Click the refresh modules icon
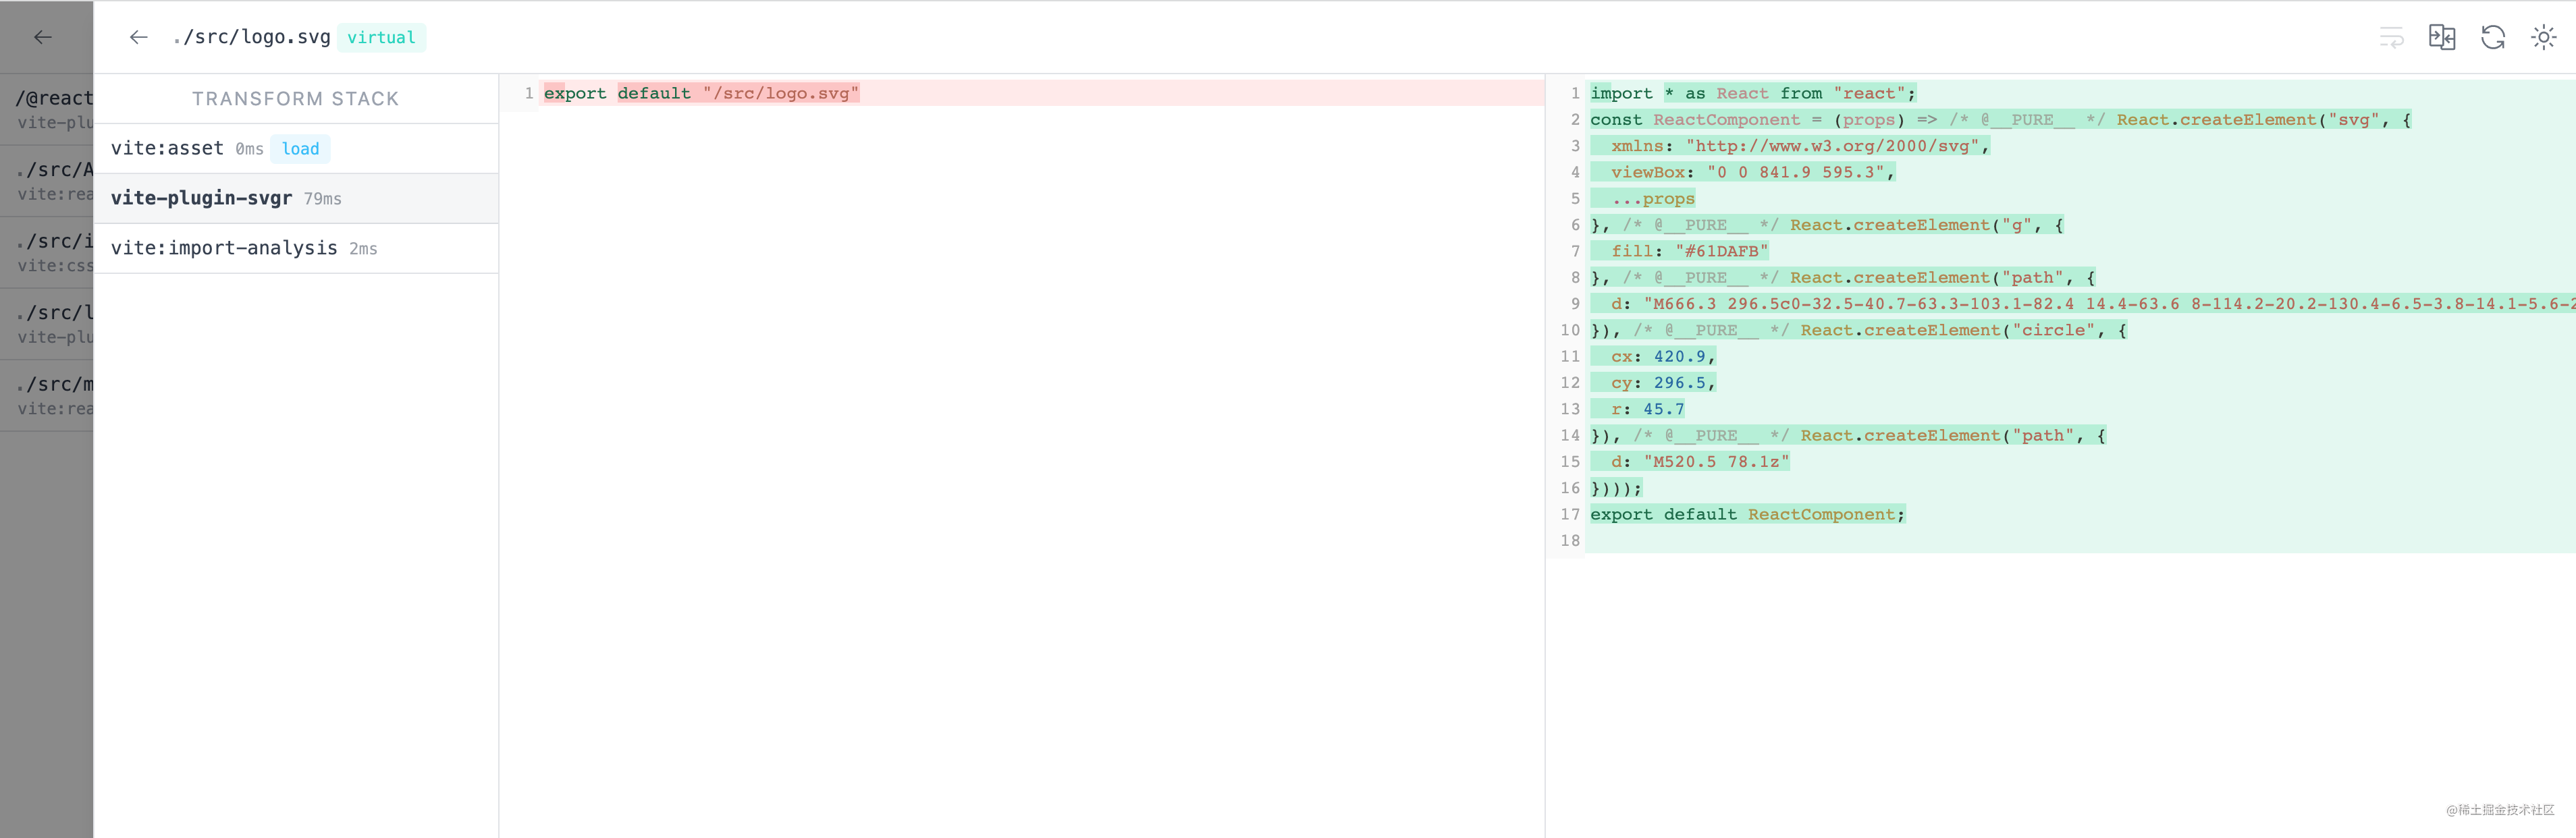The image size is (2576, 838). point(2493,38)
